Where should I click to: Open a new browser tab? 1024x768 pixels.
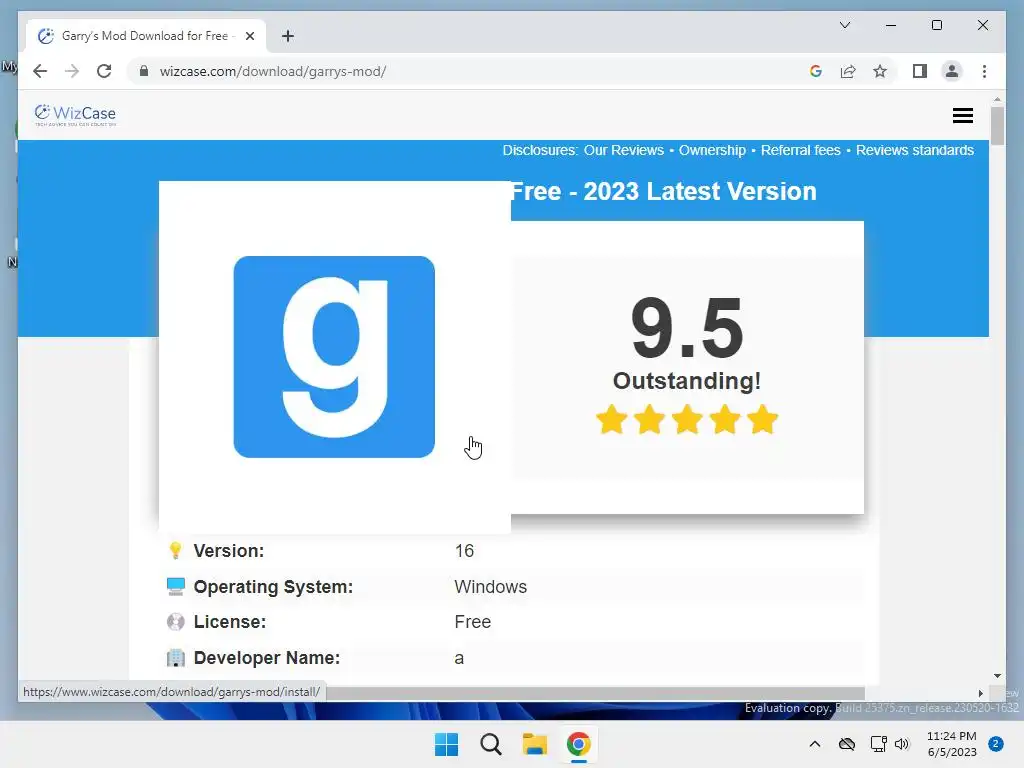click(288, 36)
